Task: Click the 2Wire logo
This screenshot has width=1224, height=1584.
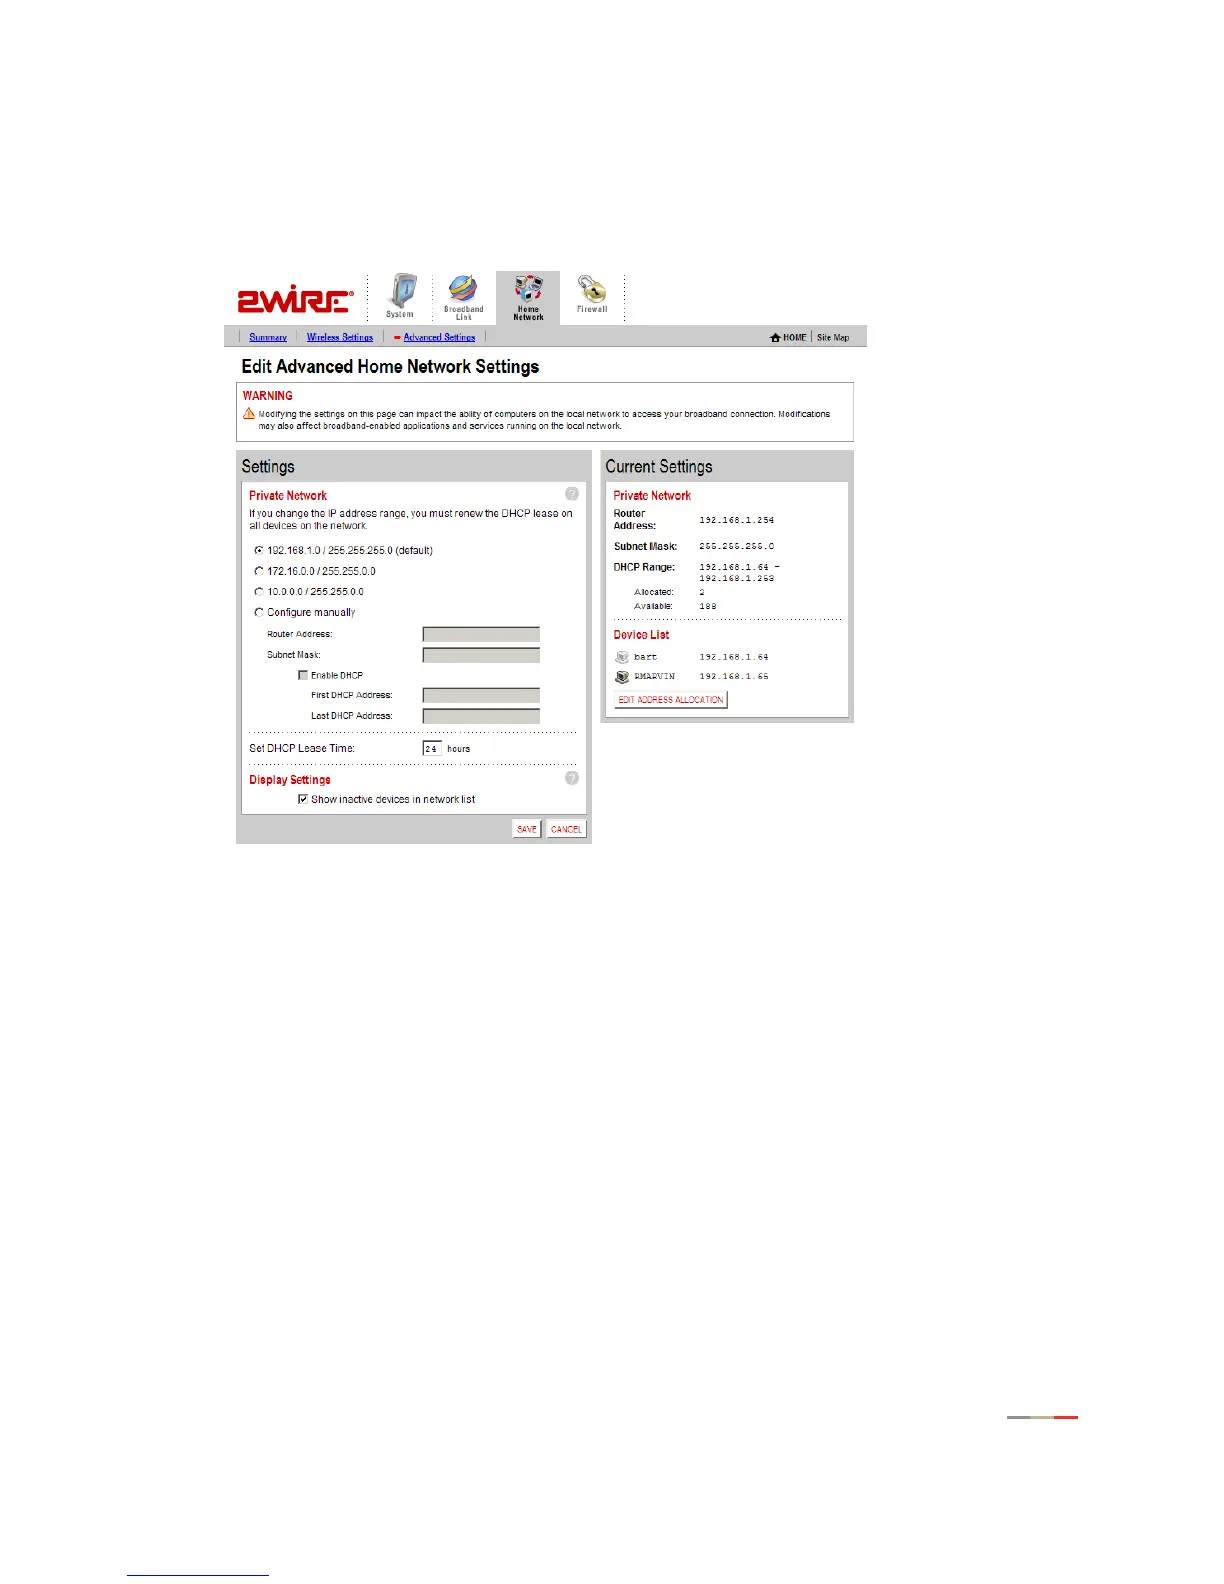Action: 295,299
